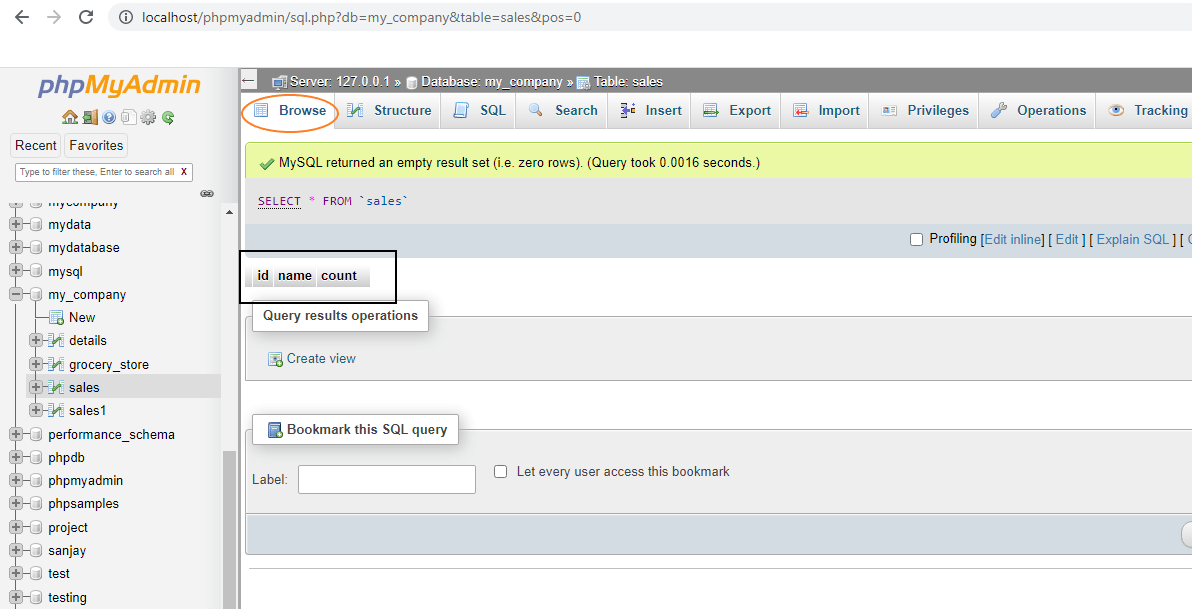Check 'Let every user access this bookmark'
The height and width of the screenshot is (609, 1192).
click(500, 471)
